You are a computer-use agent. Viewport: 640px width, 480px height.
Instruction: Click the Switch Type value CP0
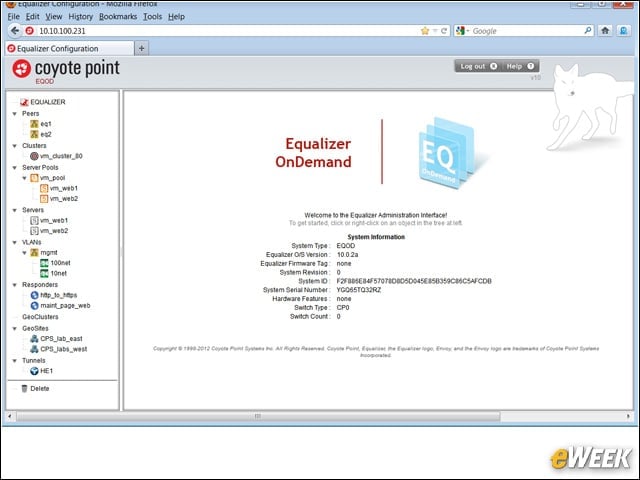tap(343, 308)
